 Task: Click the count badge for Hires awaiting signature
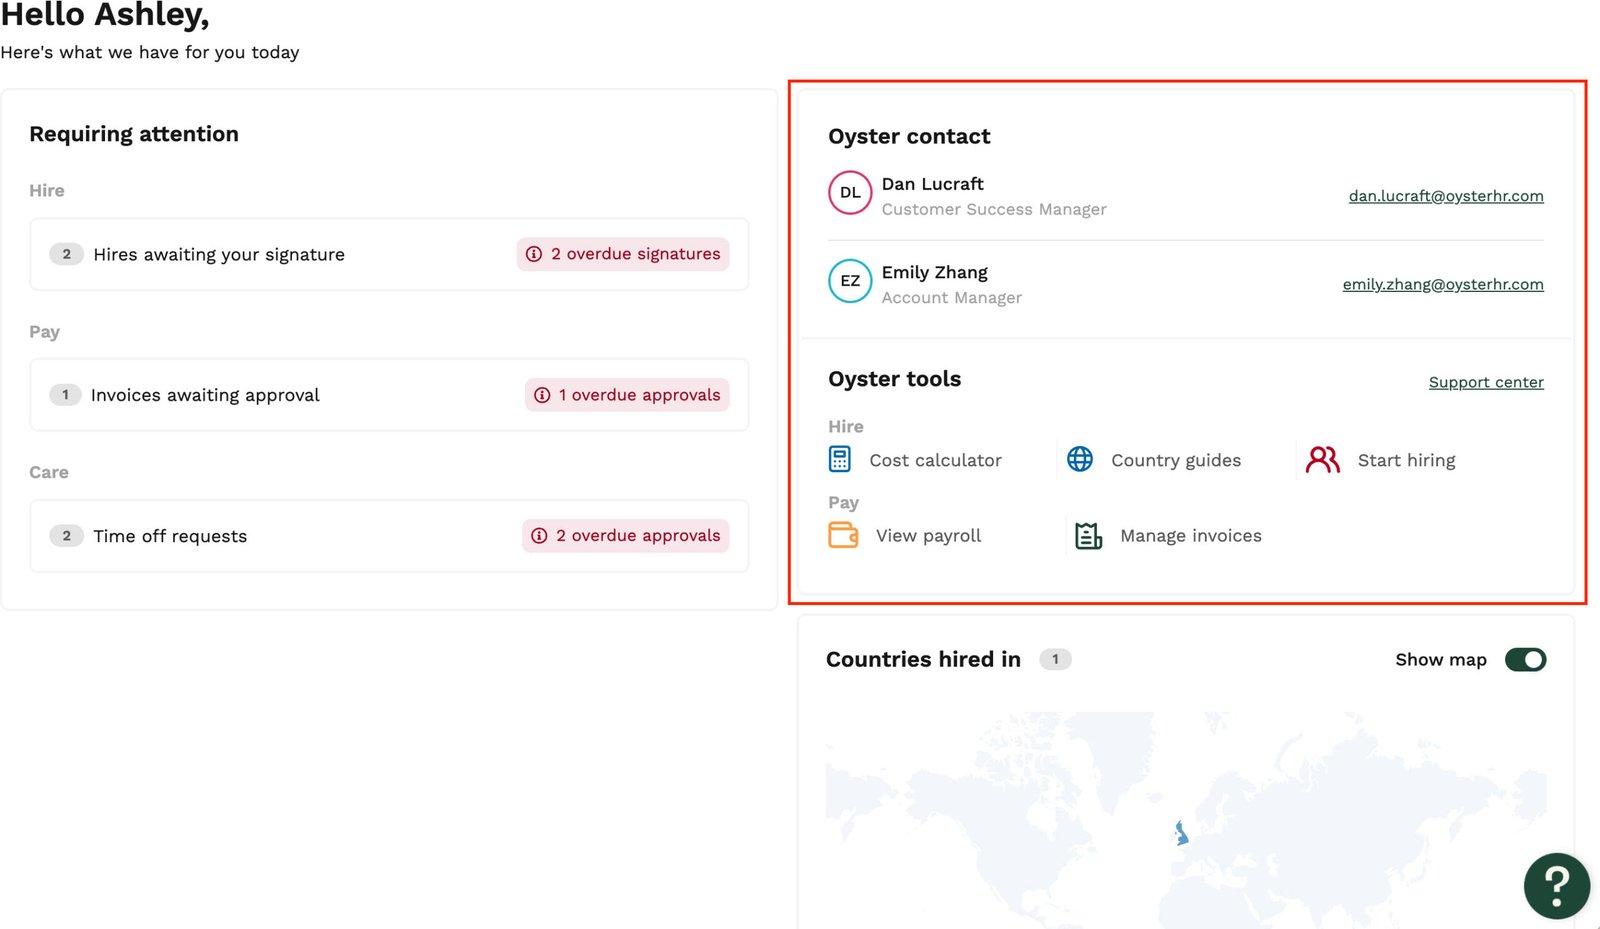66,254
